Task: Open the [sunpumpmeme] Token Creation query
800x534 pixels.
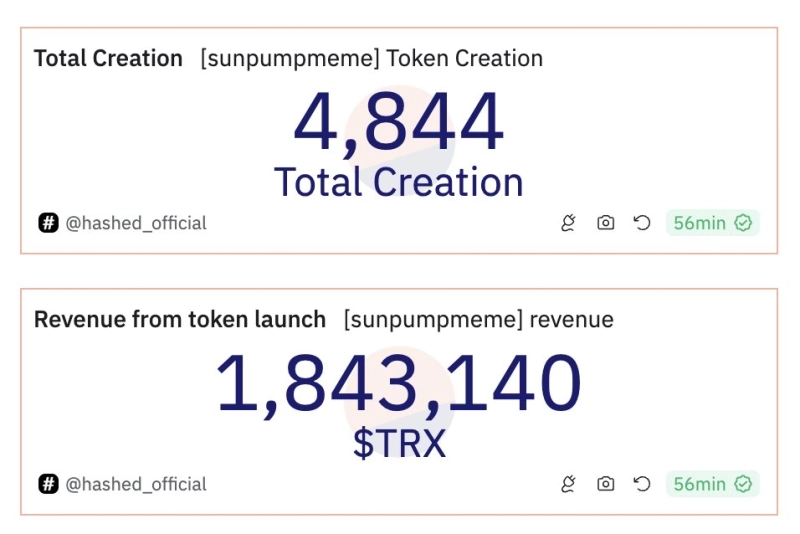Action: point(371,58)
